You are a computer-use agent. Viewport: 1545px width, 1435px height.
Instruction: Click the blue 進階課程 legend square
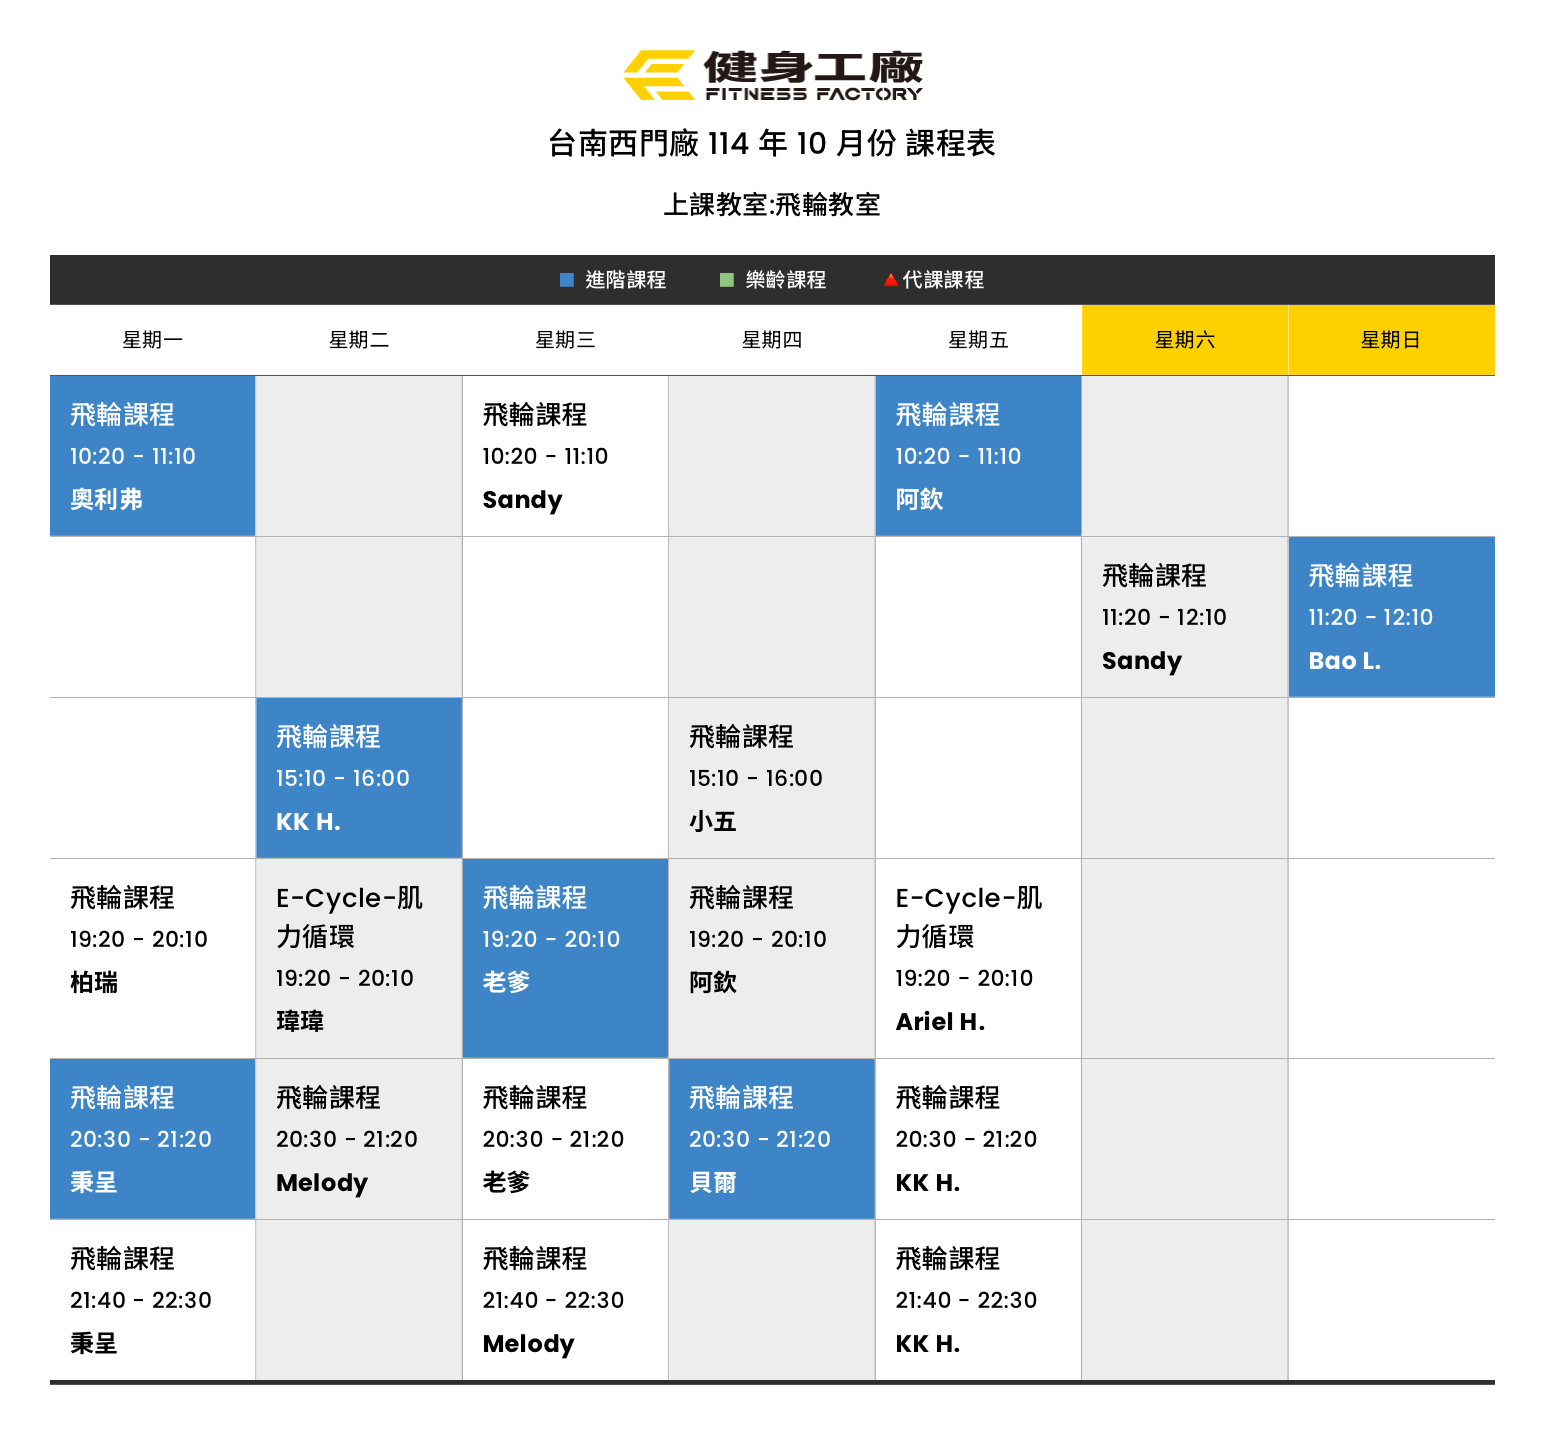pos(567,280)
